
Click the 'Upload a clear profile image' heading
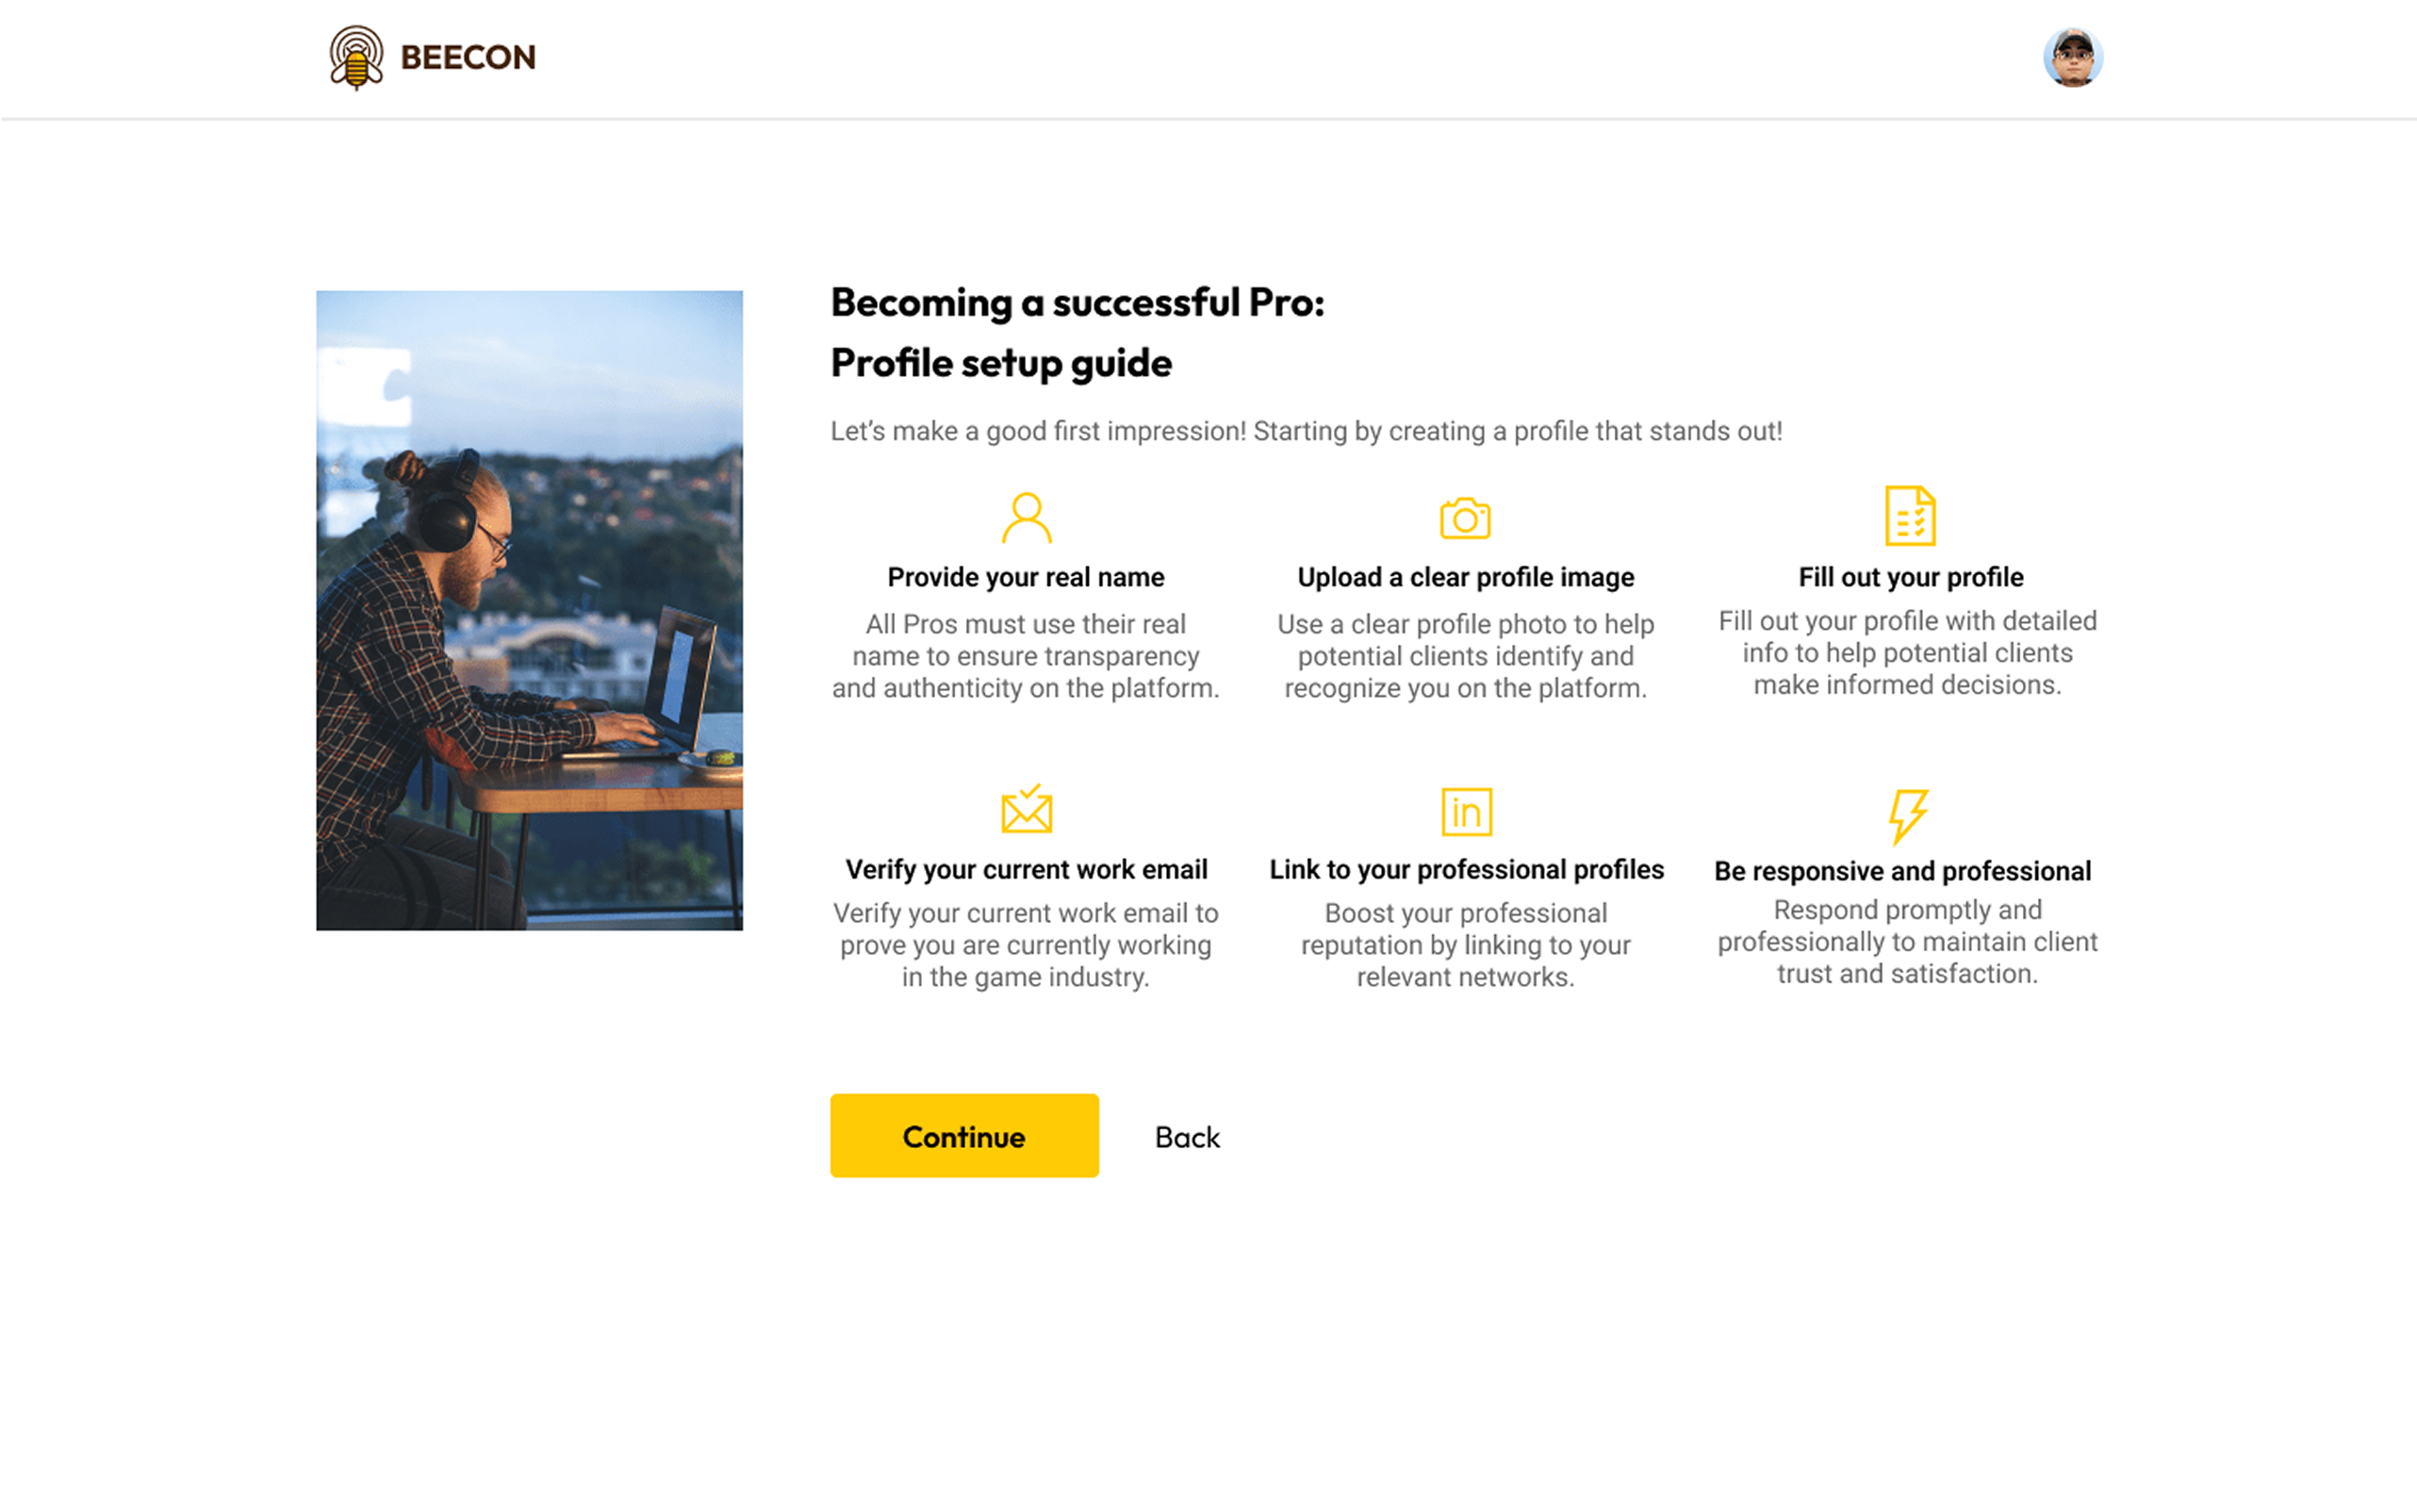tap(1465, 577)
